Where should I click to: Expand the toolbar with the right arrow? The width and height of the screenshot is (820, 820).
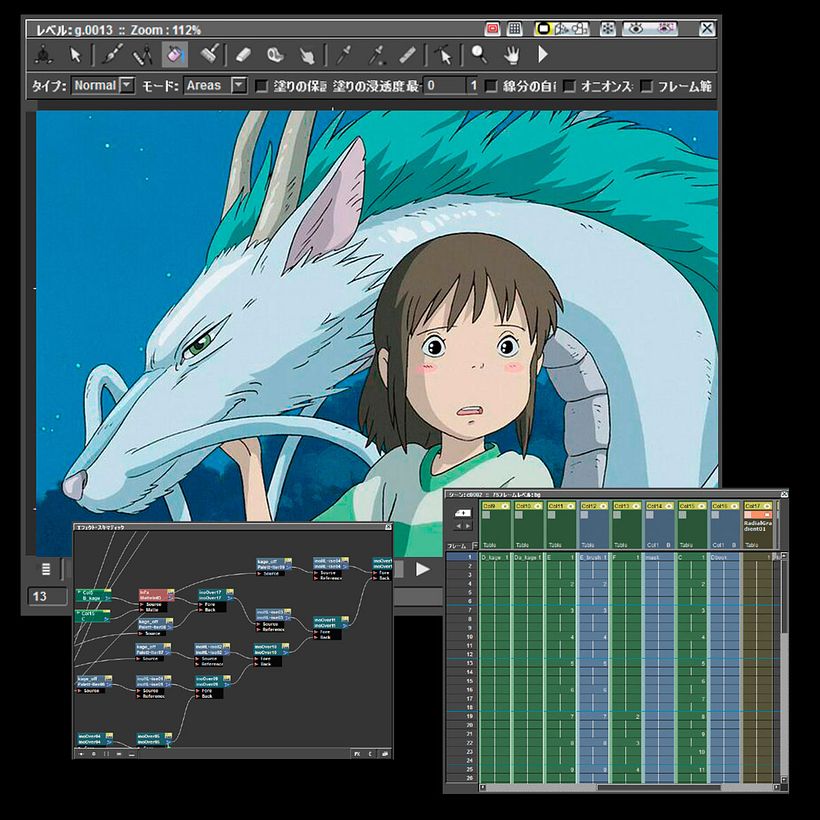tap(543, 54)
